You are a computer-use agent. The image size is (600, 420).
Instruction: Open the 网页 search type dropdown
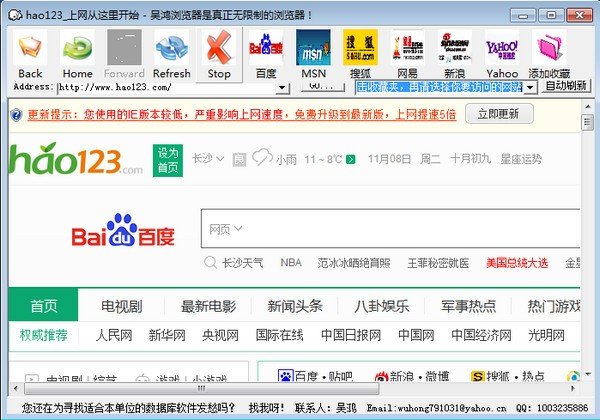pos(225,229)
